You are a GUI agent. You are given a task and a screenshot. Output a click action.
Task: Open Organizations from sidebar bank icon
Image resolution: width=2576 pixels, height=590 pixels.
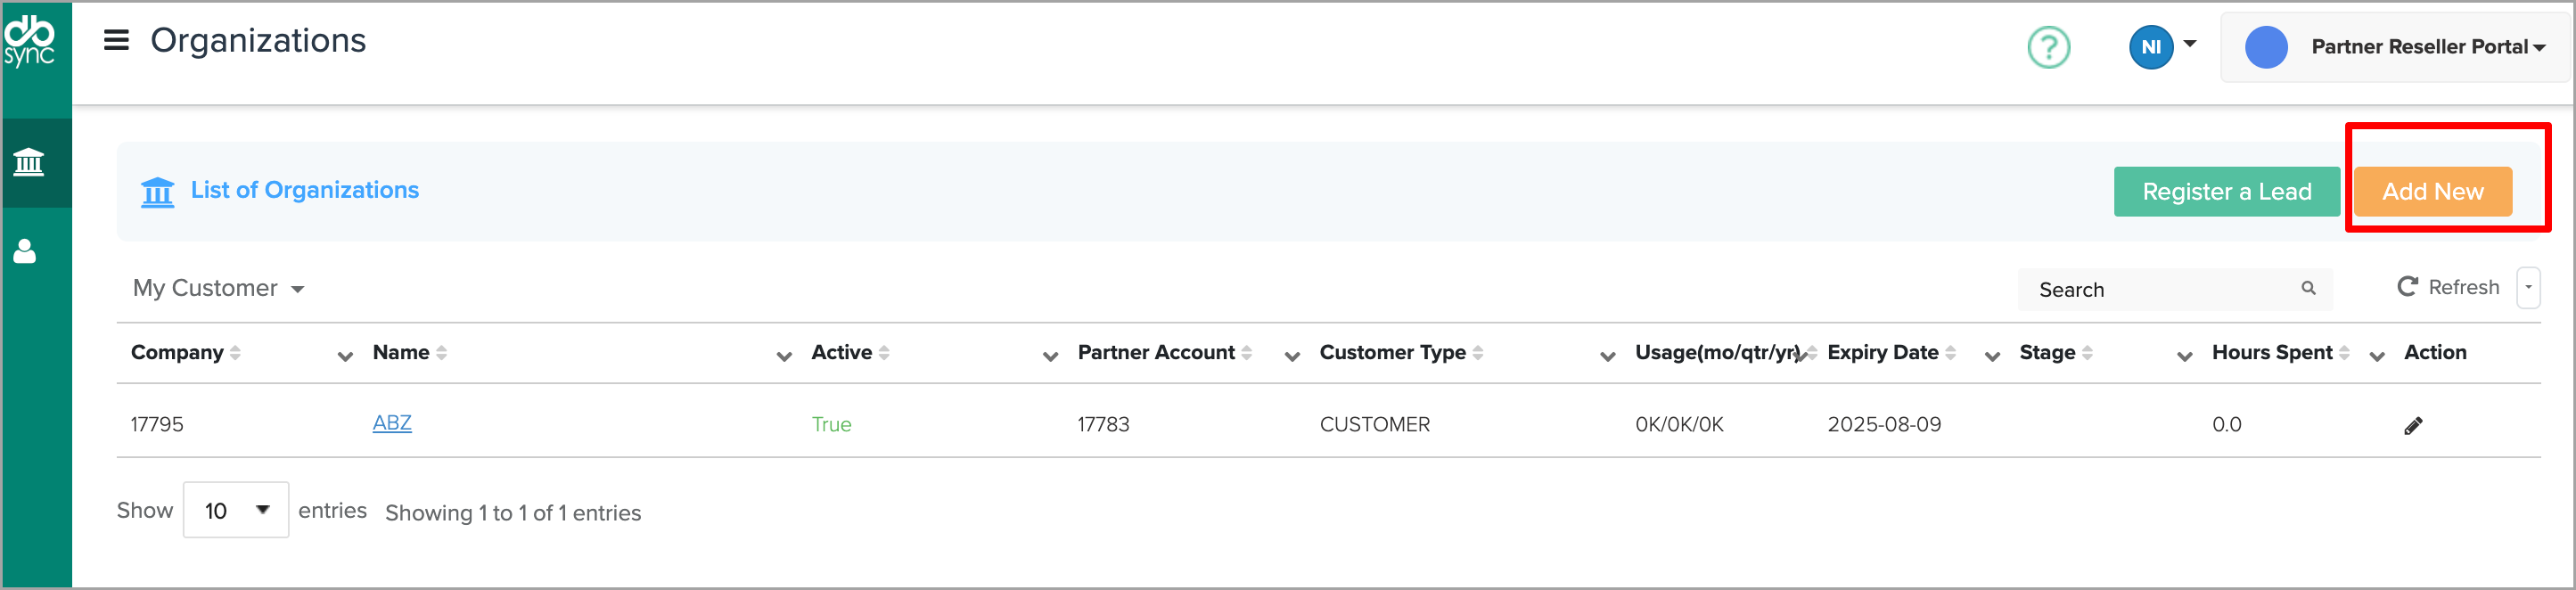pyautogui.click(x=29, y=162)
